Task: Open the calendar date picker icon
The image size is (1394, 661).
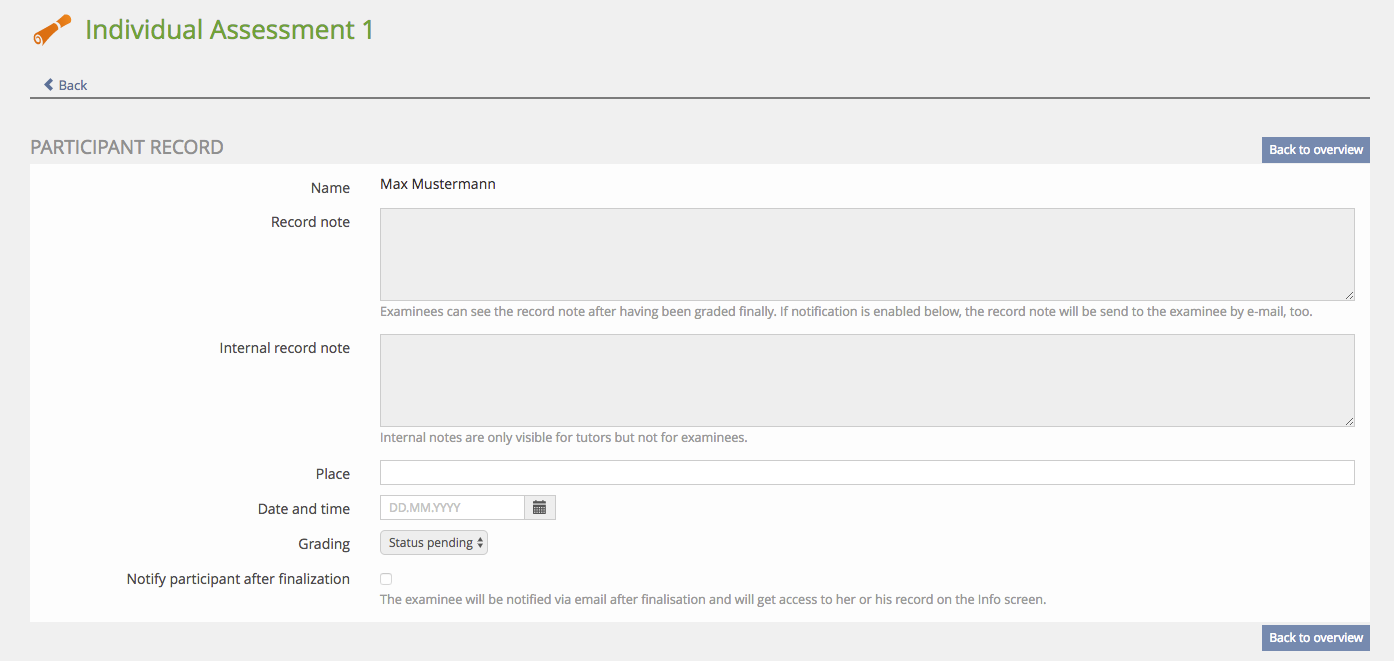Action: (x=540, y=508)
